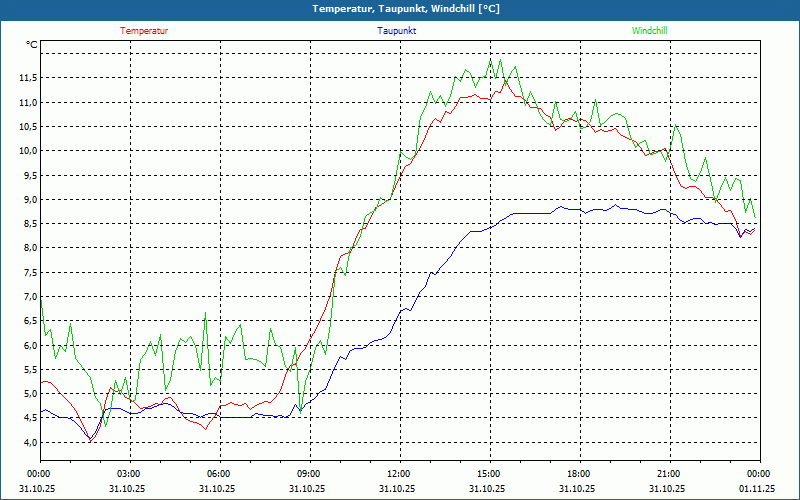
Task: Select the green "Windchill" legend label
Action: (x=649, y=31)
